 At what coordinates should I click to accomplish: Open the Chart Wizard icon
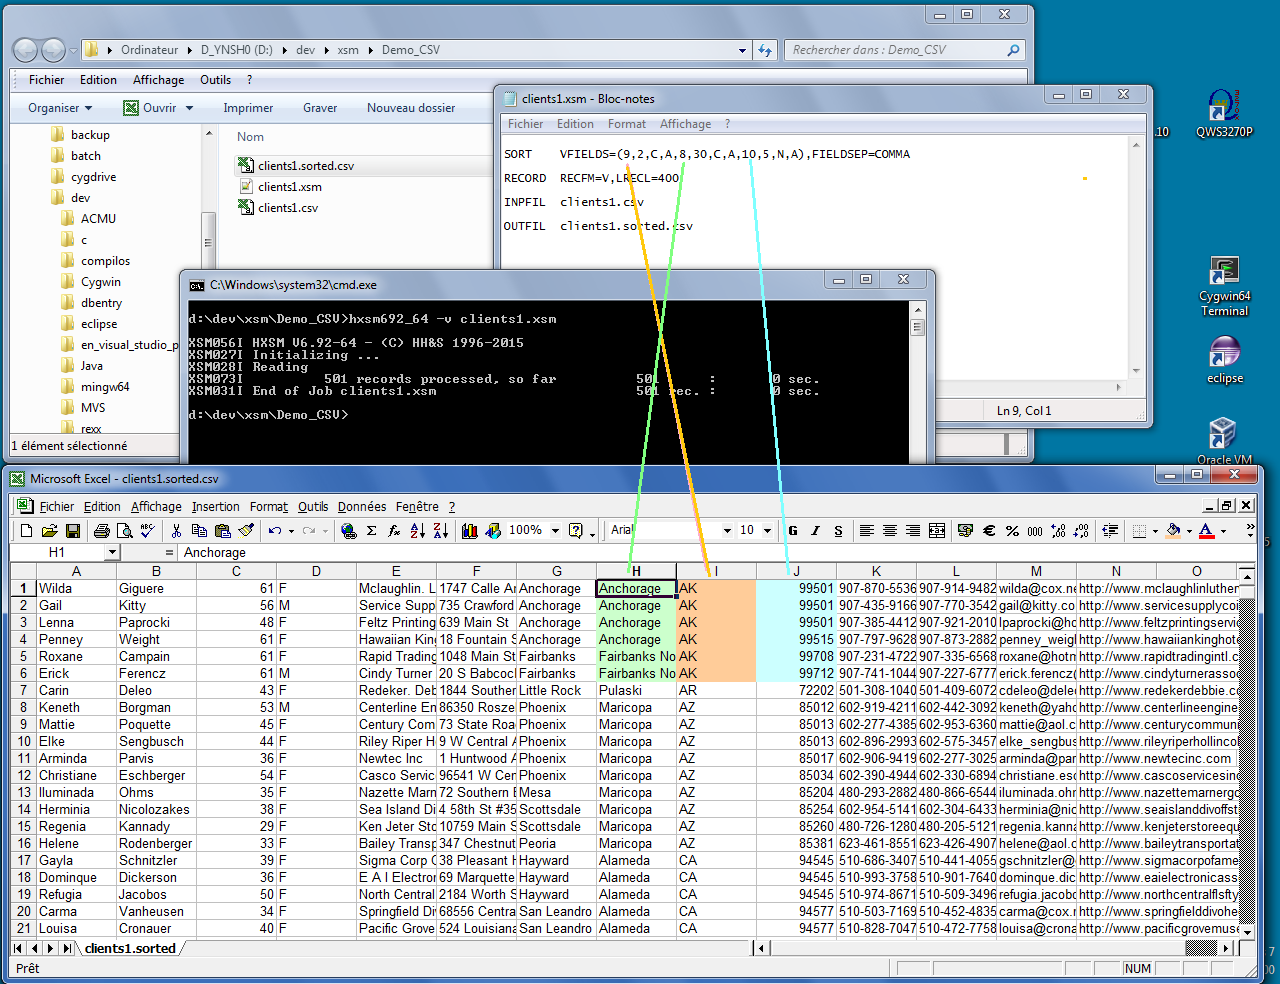[470, 531]
